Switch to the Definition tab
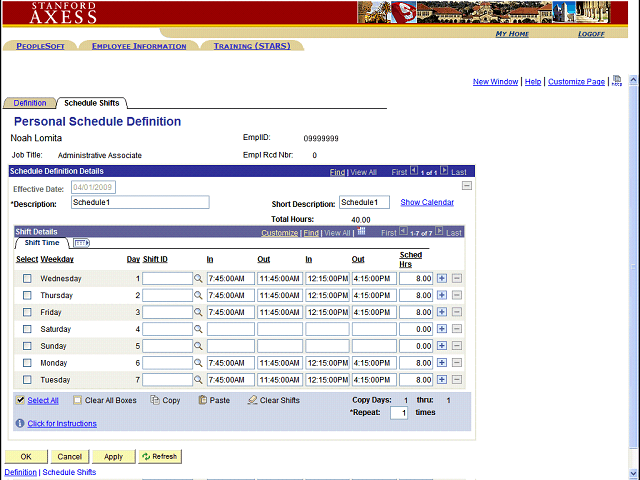Viewport: 640px width, 480px height. coord(29,103)
